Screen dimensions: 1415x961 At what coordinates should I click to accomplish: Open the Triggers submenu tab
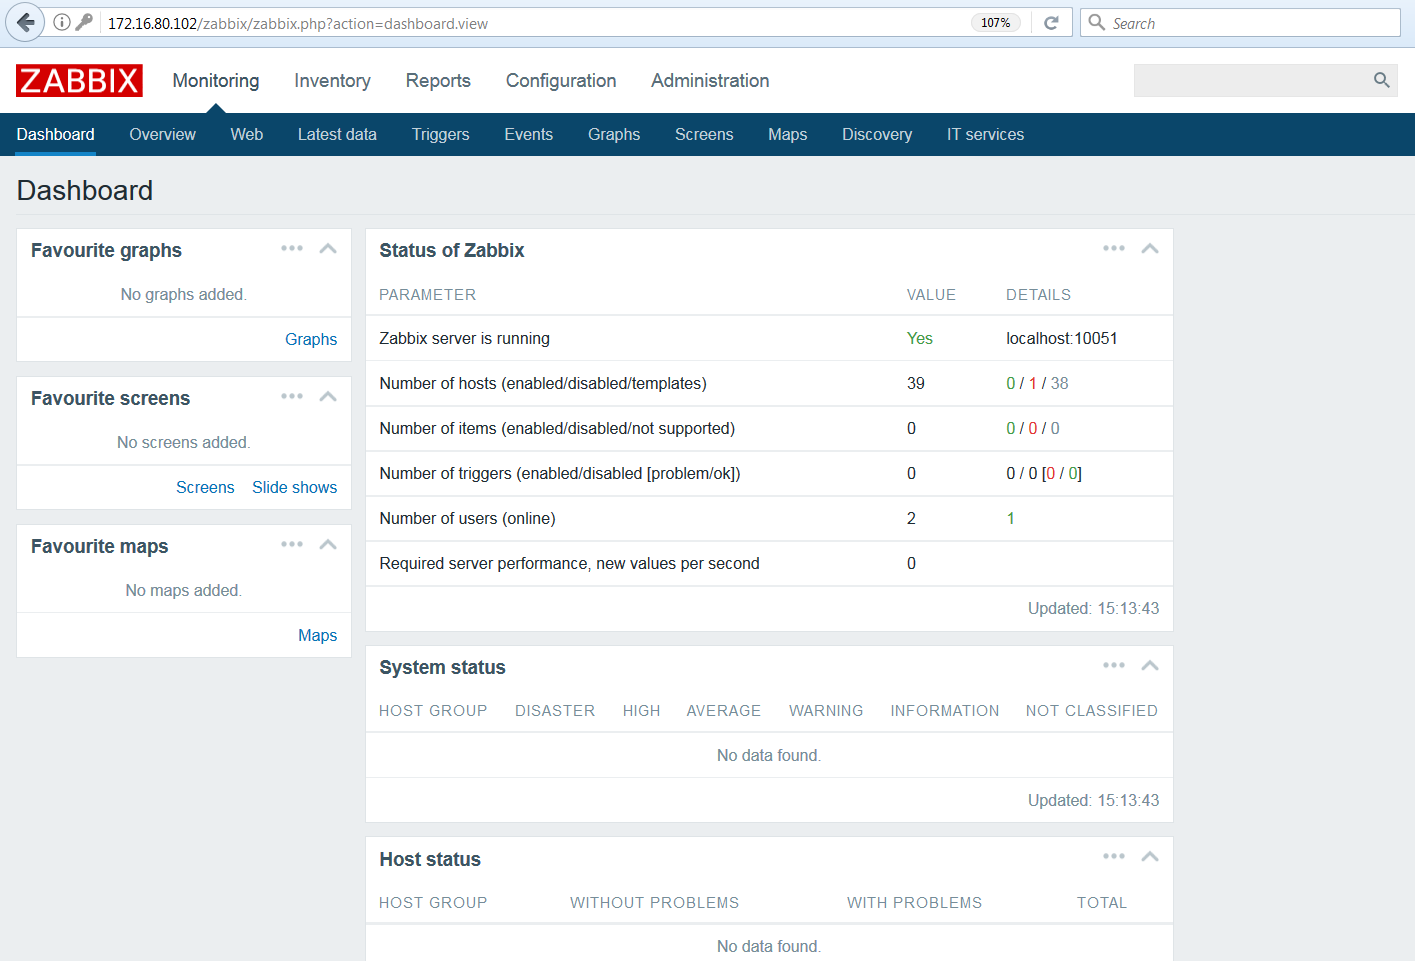tap(440, 134)
